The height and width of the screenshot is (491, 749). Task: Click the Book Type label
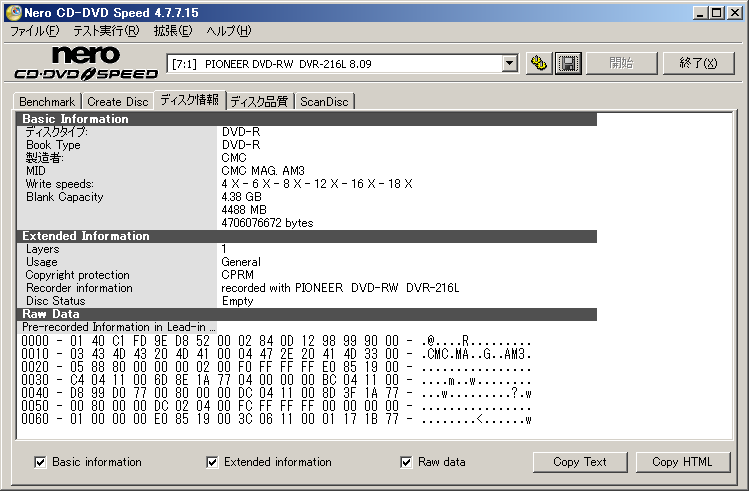[x=54, y=145]
